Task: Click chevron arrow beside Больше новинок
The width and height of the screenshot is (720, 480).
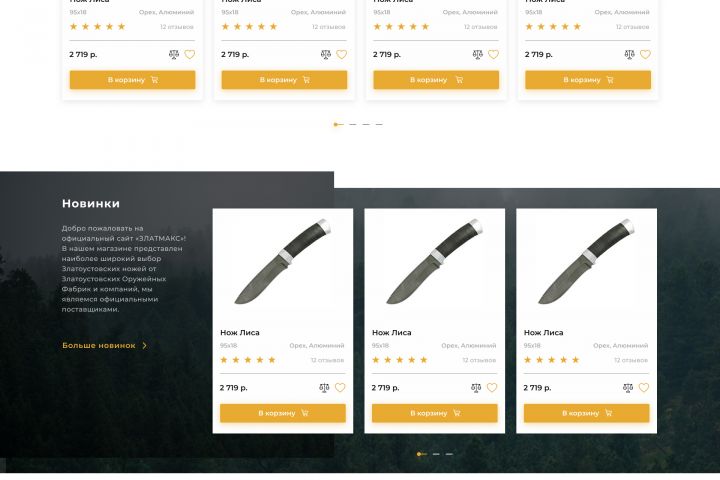Action: (x=145, y=345)
